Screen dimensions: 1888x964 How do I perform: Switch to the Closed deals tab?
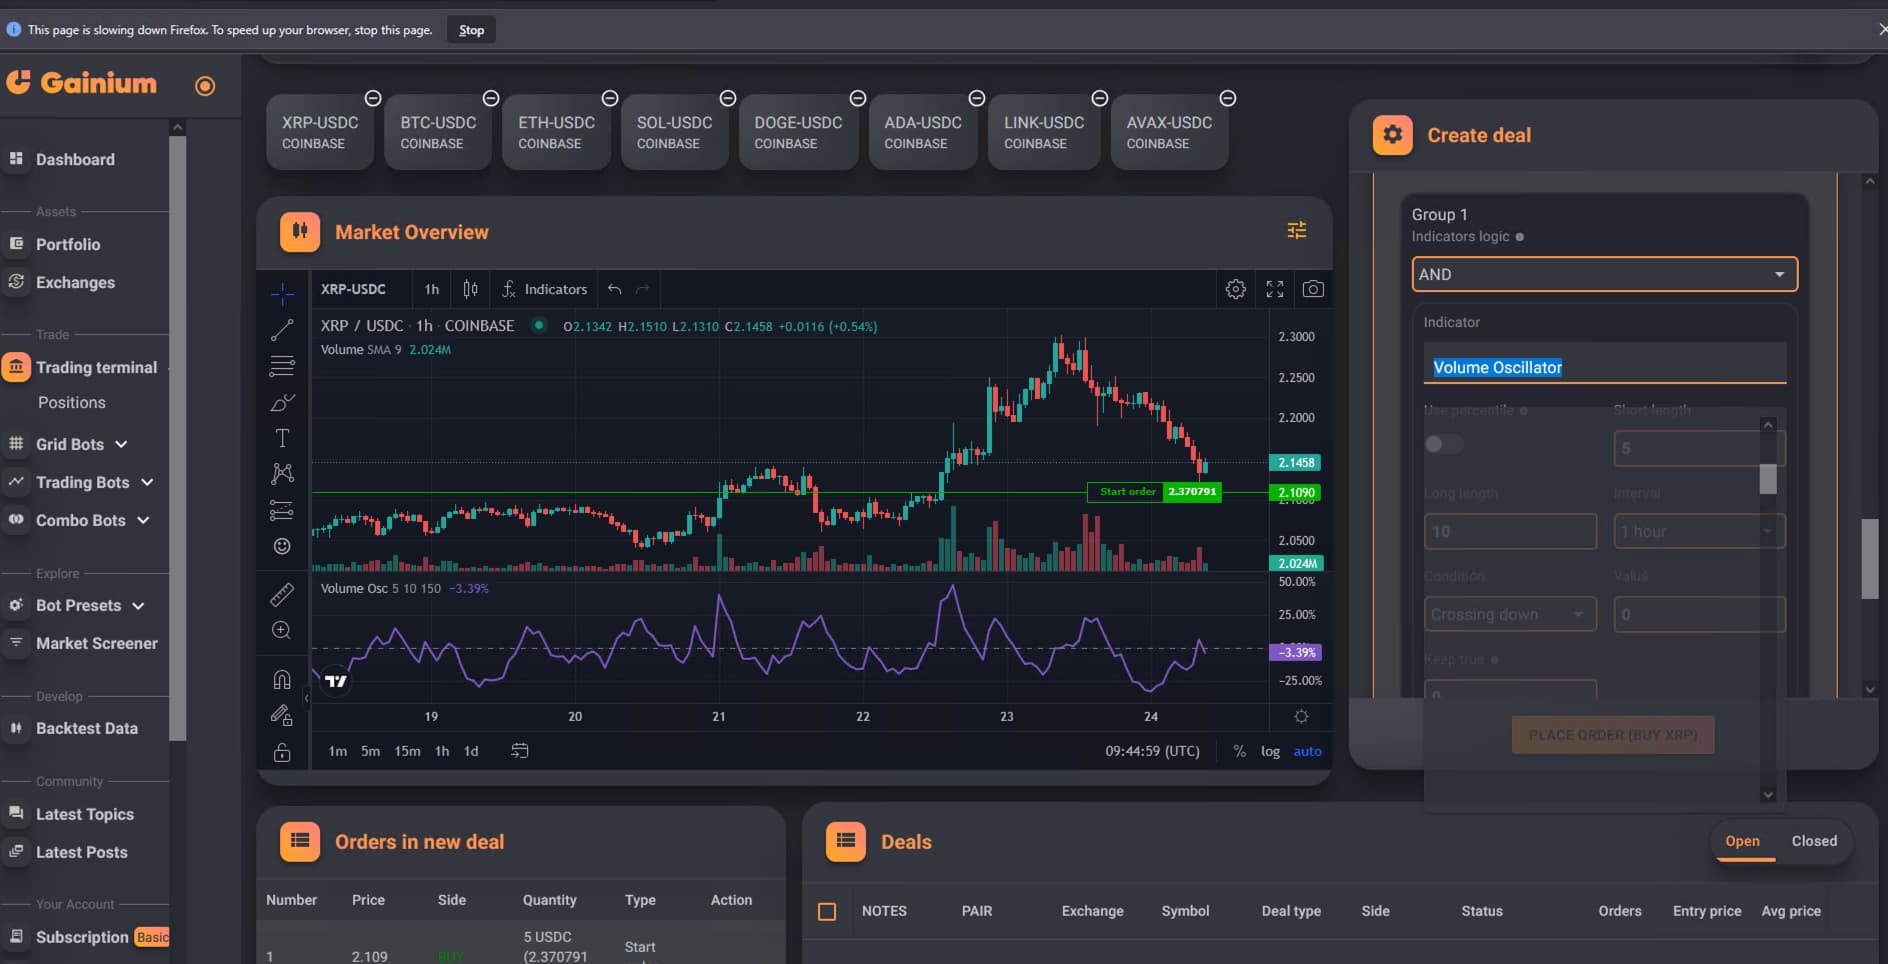pyautogui.click(x=1814, y=841)
